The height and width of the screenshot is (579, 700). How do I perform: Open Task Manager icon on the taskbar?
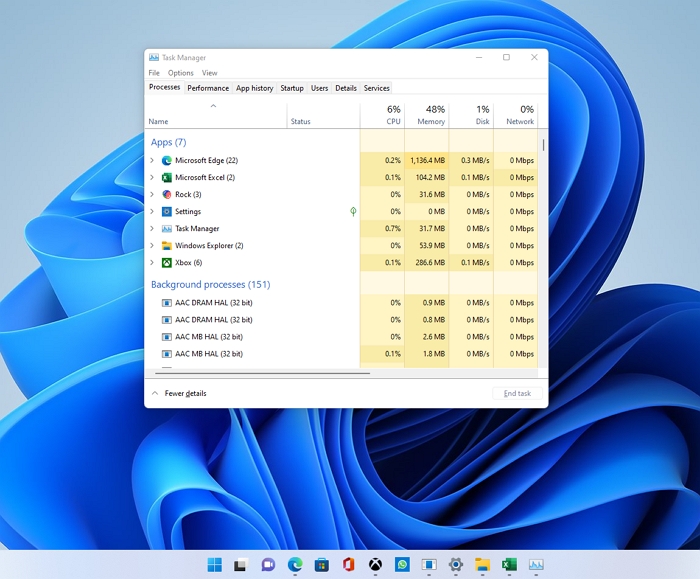(x=536, y=565)
